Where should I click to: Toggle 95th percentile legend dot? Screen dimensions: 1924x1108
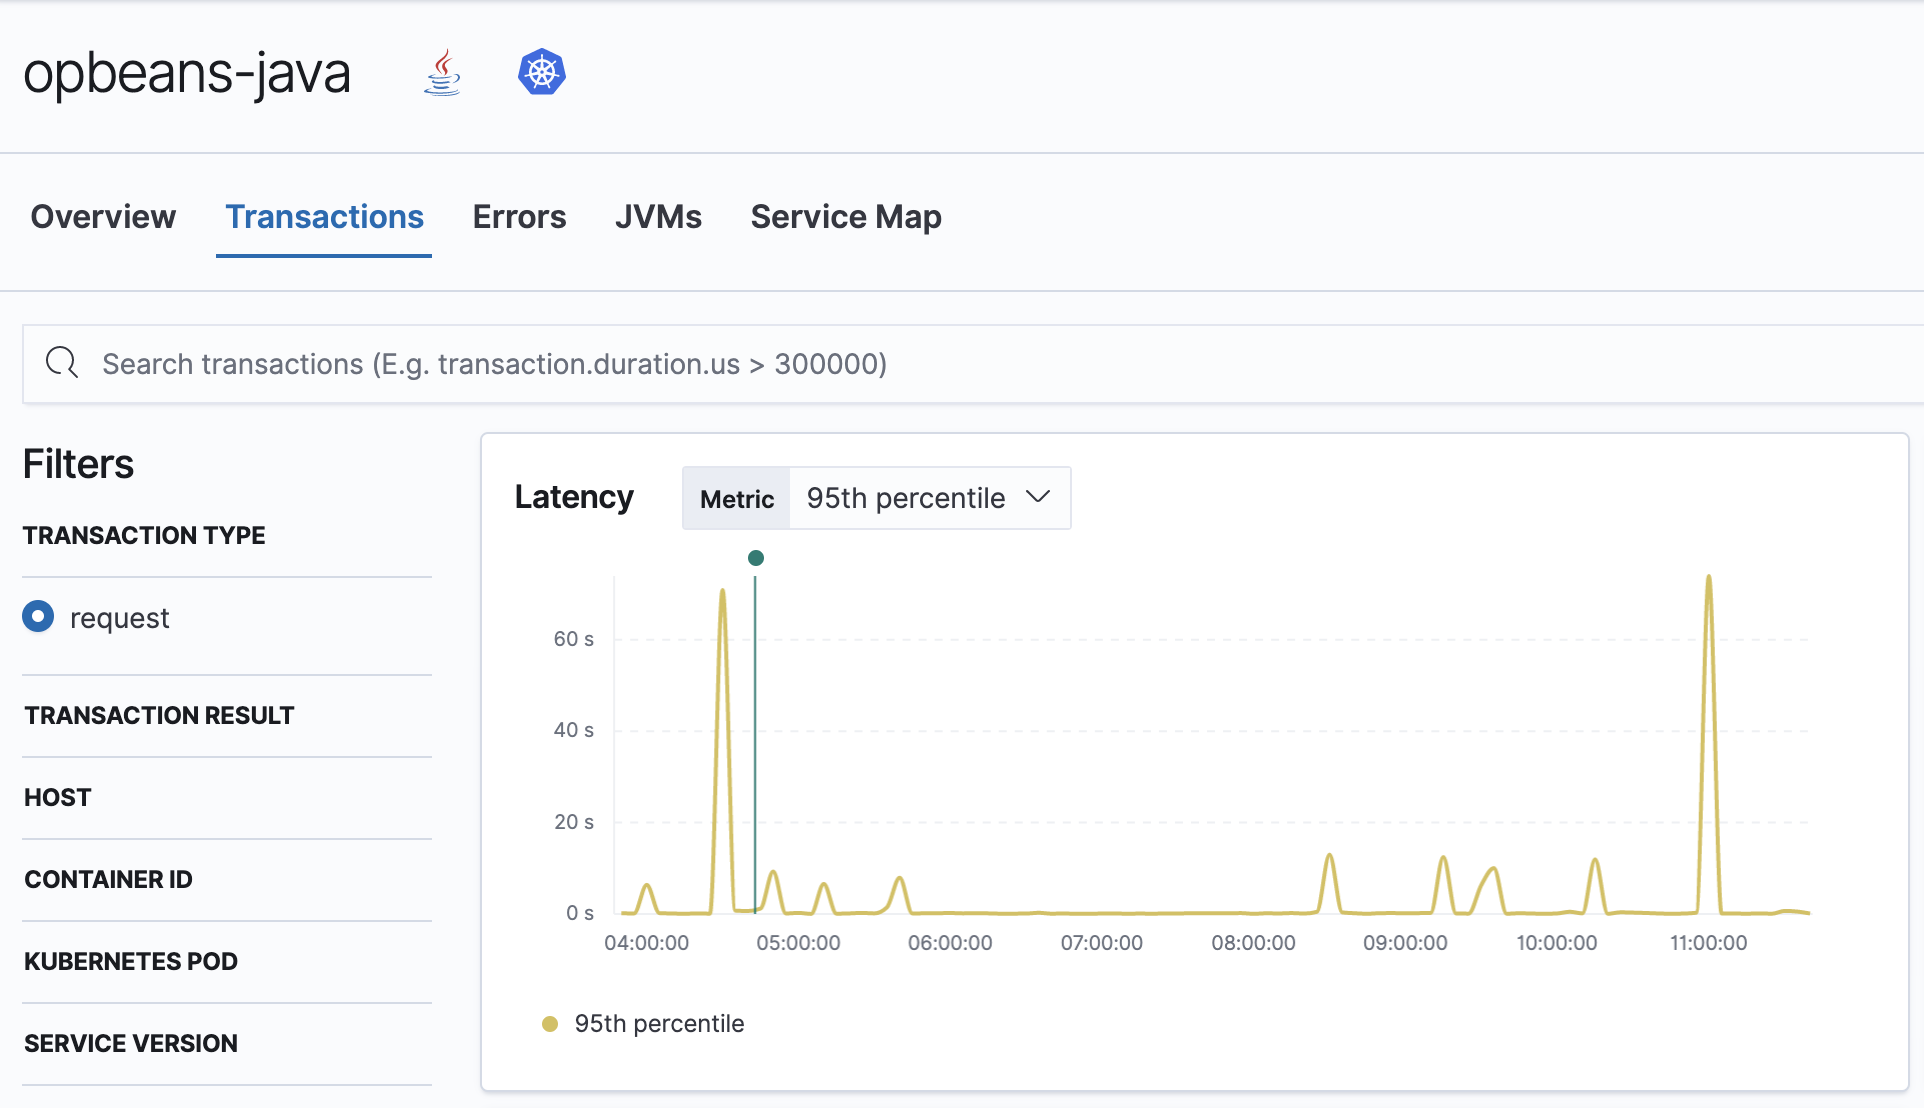549,1024
